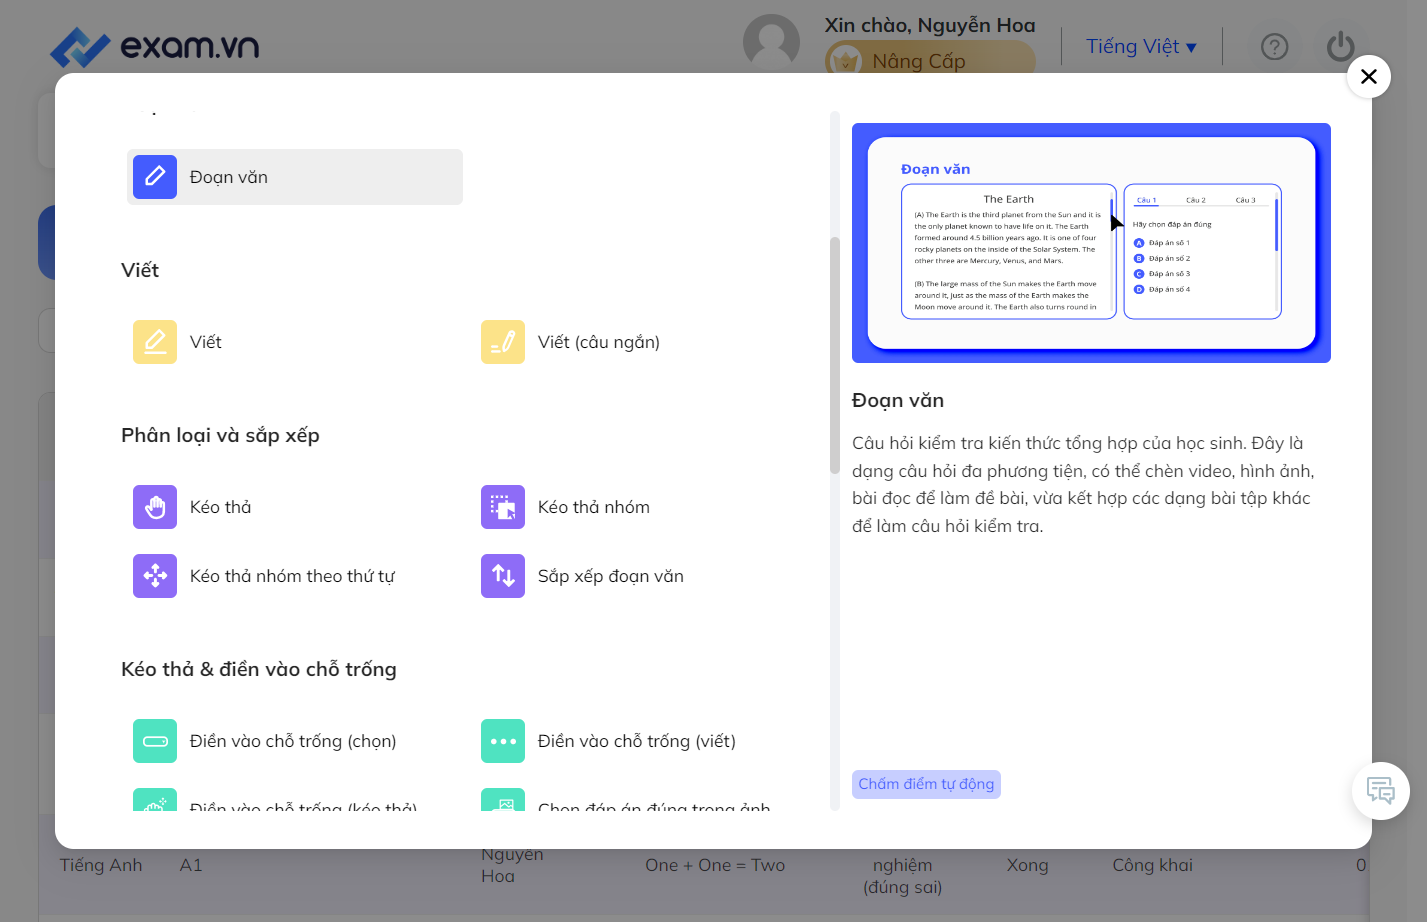Click the Phân loại và sắp xếp heading
The height and width of the screenshot is (922, 1427).
[220, 435]
